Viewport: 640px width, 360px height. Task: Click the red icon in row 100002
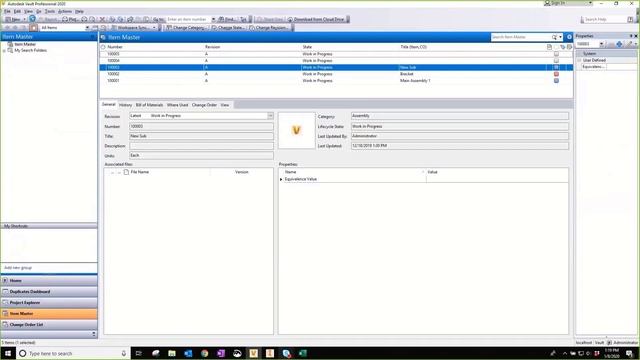(x=556, y=74)
